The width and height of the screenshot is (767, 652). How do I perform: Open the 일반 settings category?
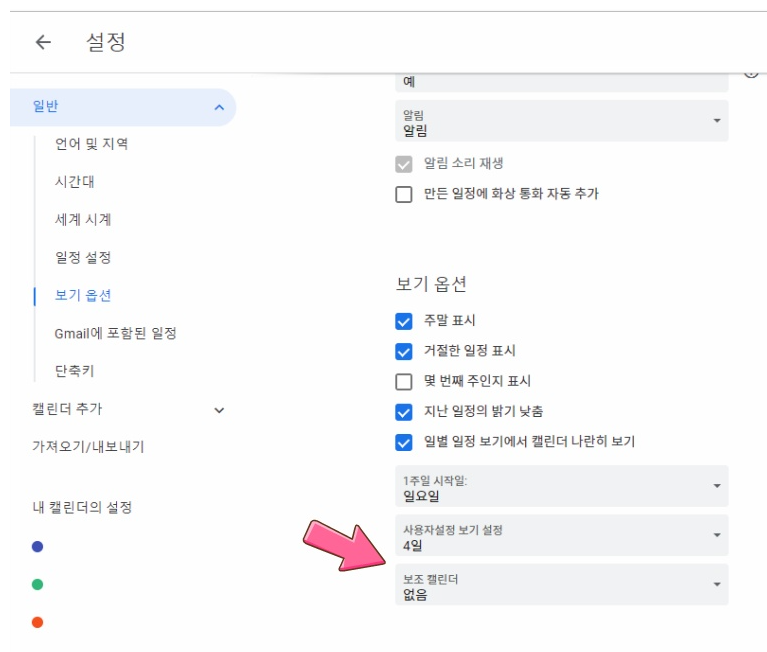point(122,107)
